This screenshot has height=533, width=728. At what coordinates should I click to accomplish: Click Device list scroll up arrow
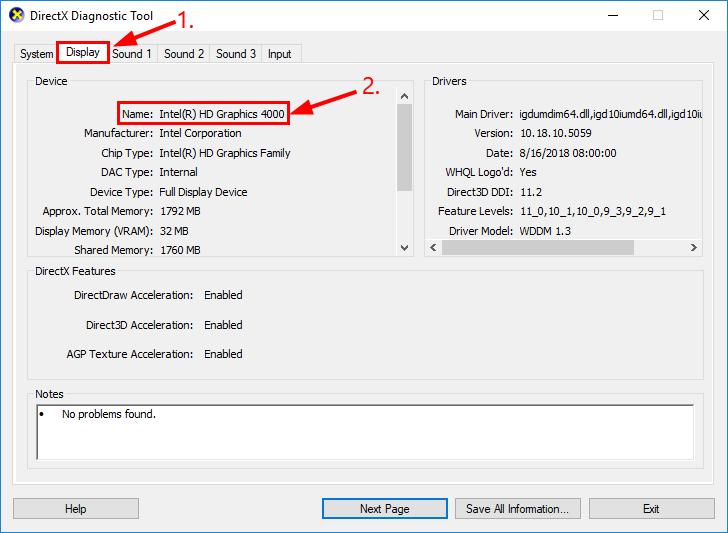[x=404, y=96]
